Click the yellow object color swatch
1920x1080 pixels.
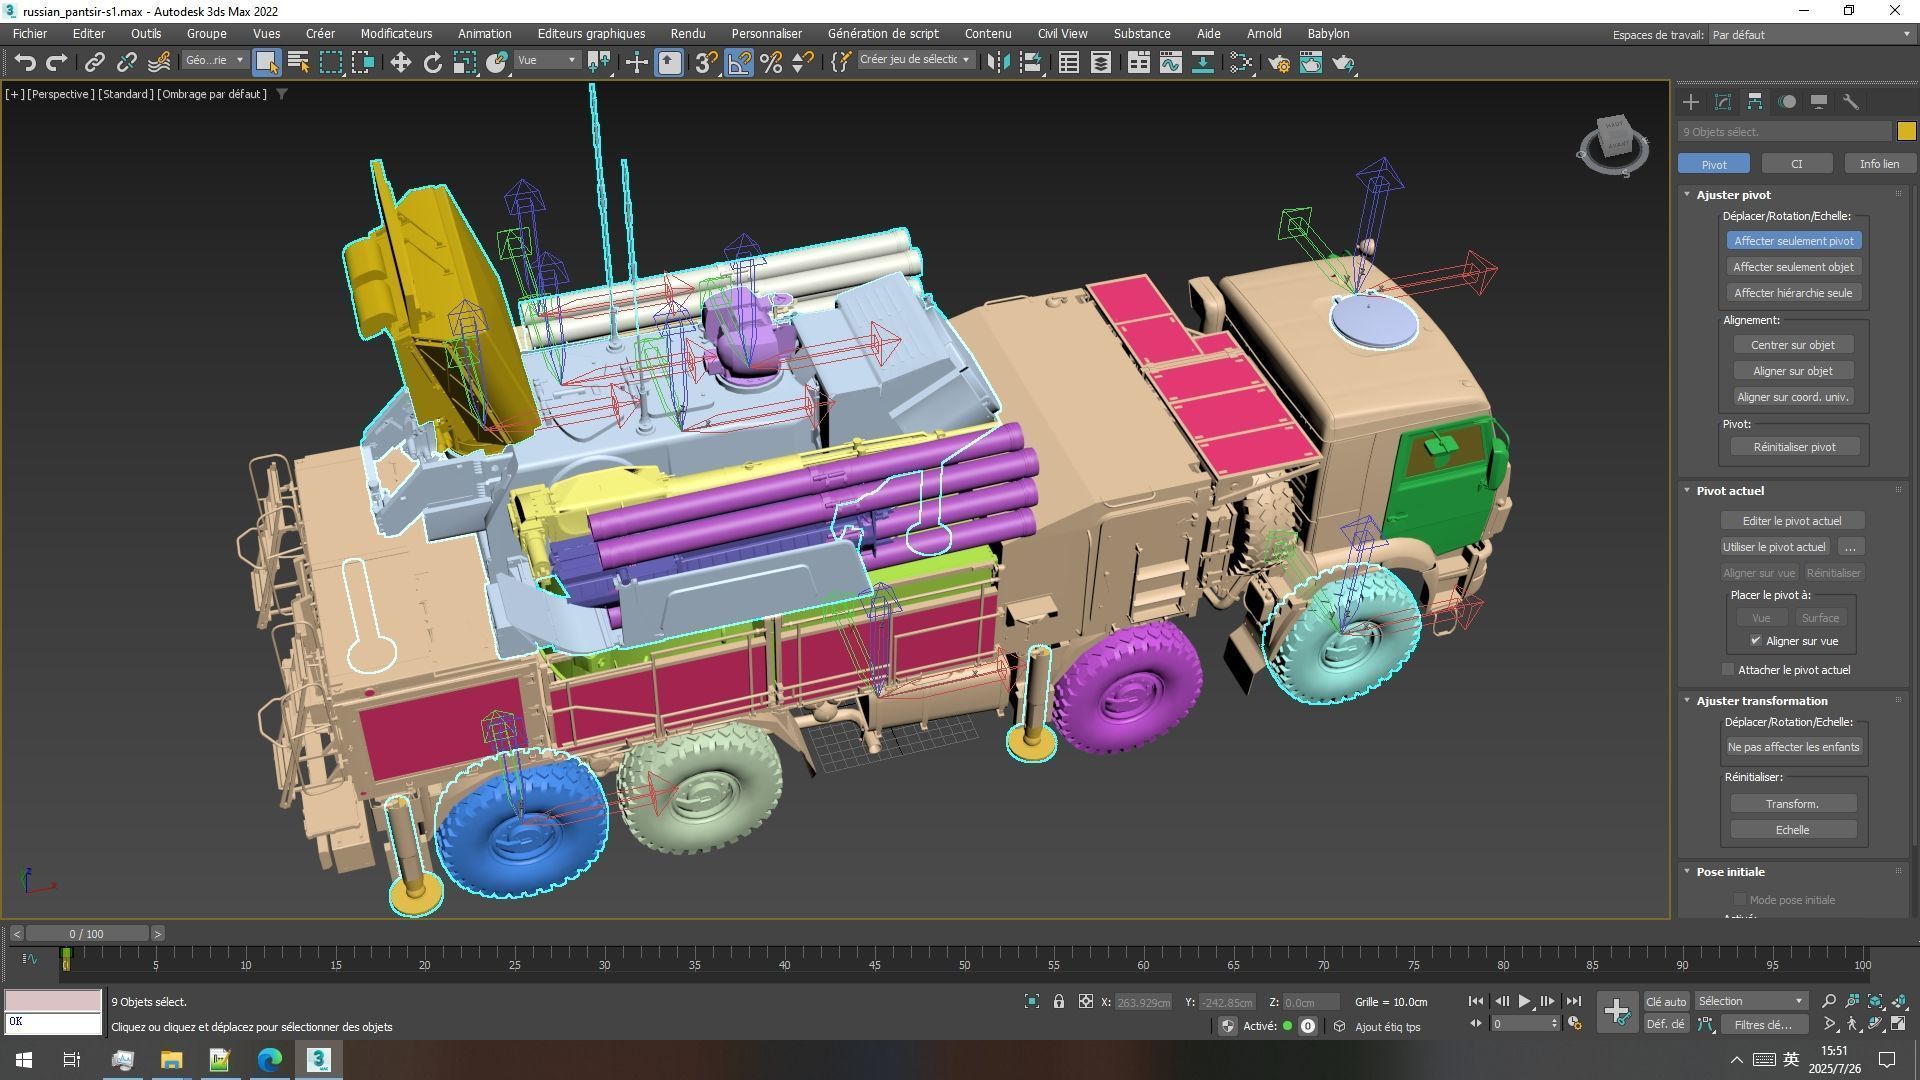(1906, 131)
